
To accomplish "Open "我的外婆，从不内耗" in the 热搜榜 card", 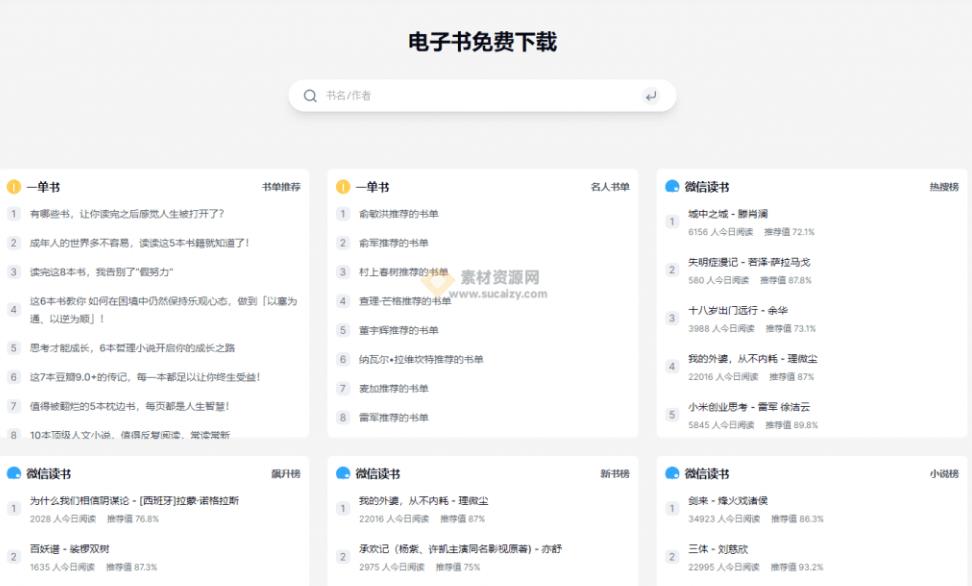I will click(753, 359).
